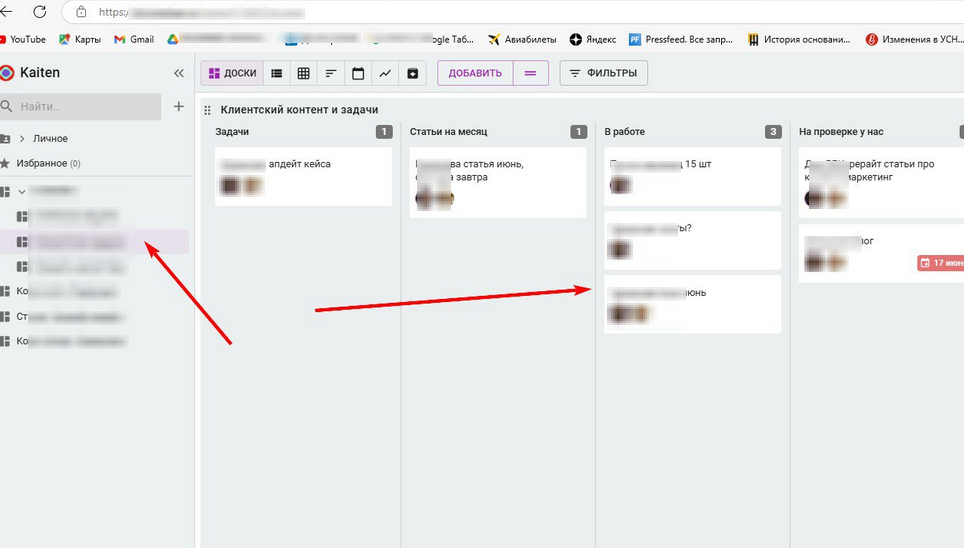The image size is (964, 548).
Task: Open Избранное favorites section
Action: tap(41, 163)
